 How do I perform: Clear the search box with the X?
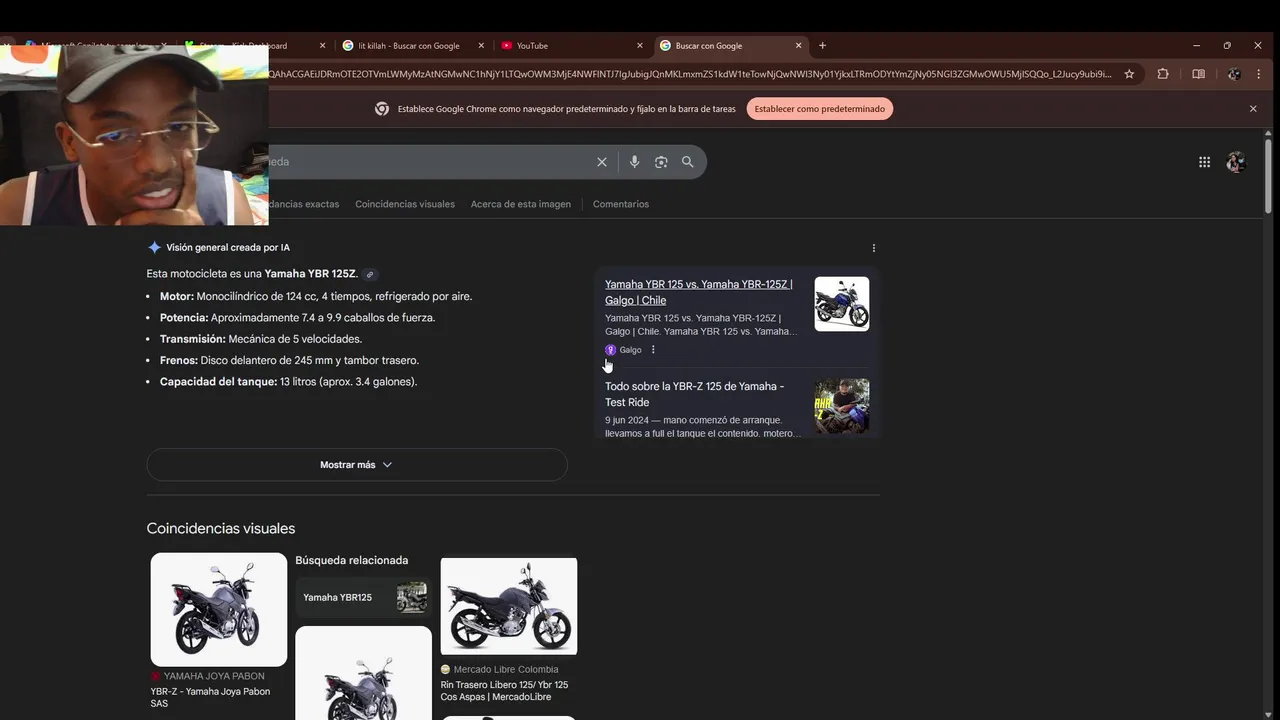[602, 162]
